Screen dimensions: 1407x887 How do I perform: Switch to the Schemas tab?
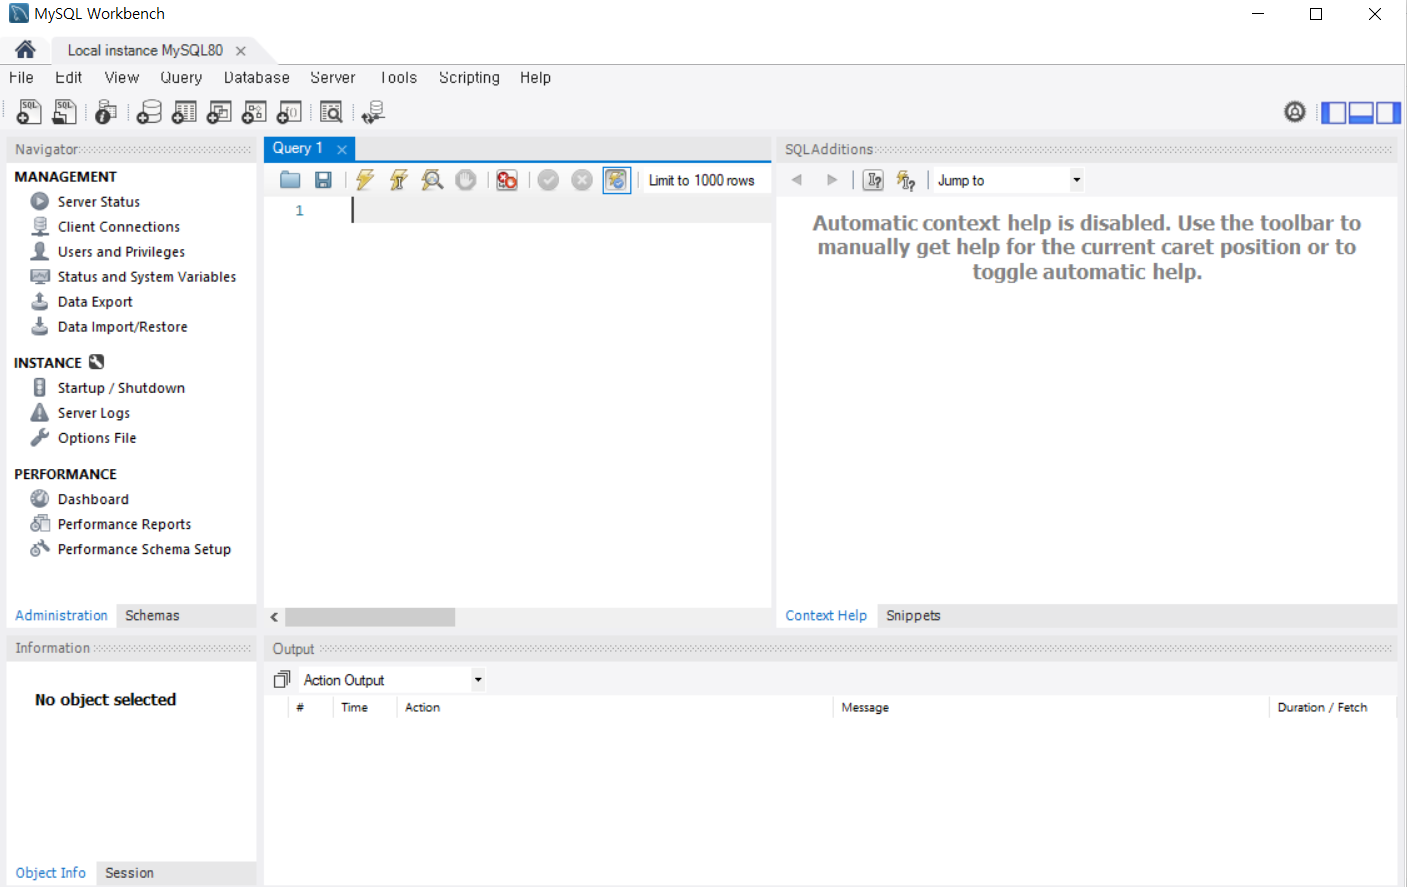[152, 615]
